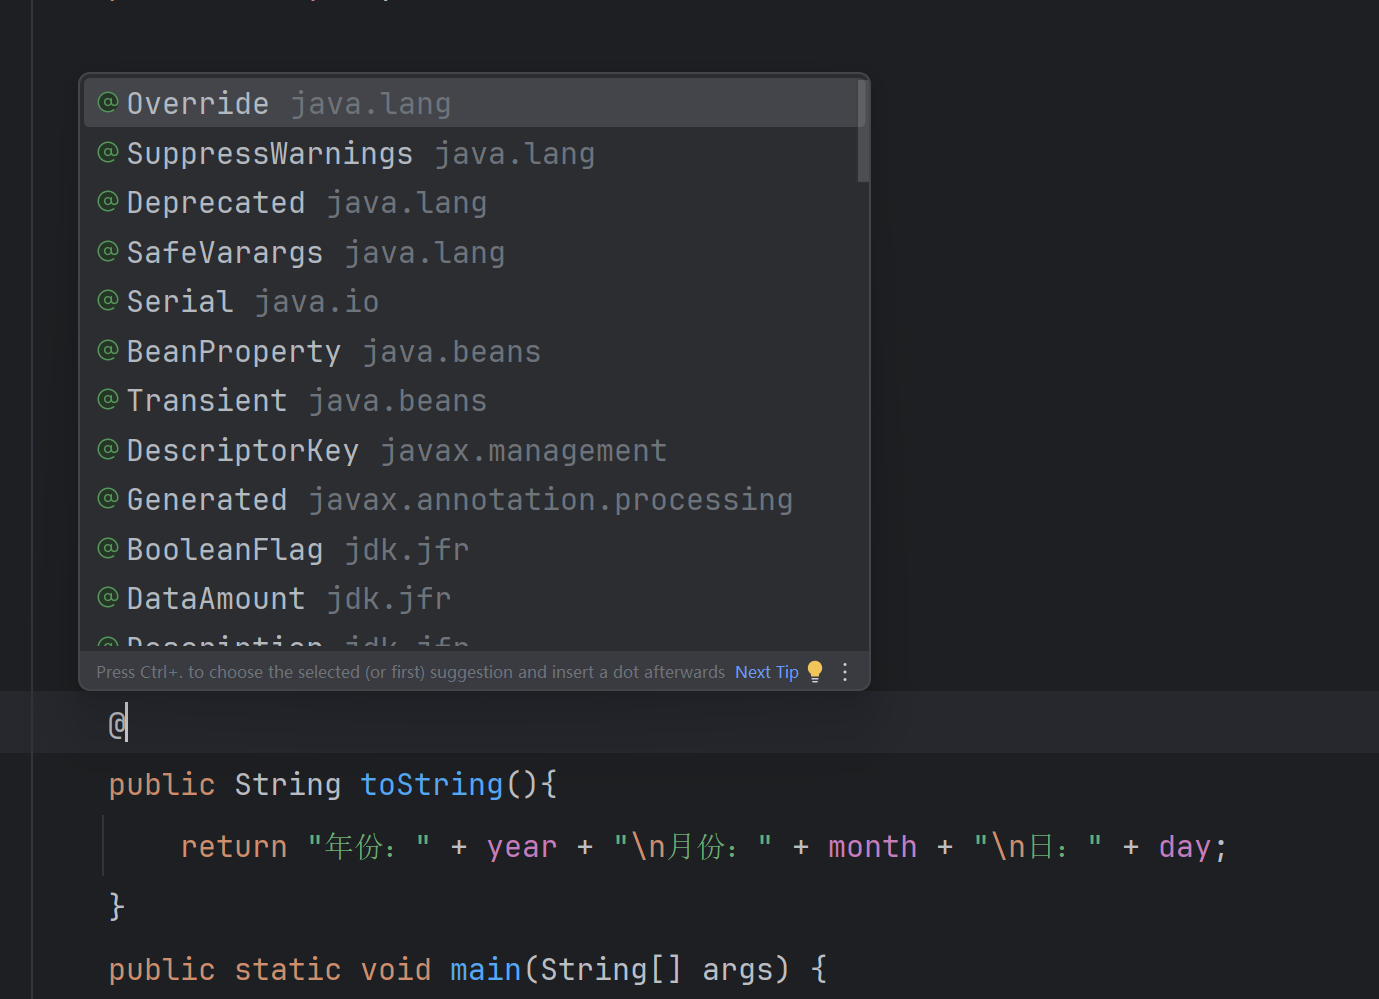
Task: Click the lightbulb tip icon
Action: click(x=815, y=671)
